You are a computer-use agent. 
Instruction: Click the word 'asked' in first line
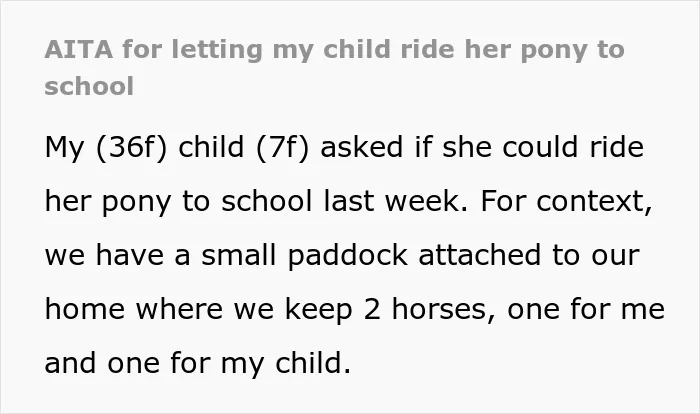click(x=362, y=147)
